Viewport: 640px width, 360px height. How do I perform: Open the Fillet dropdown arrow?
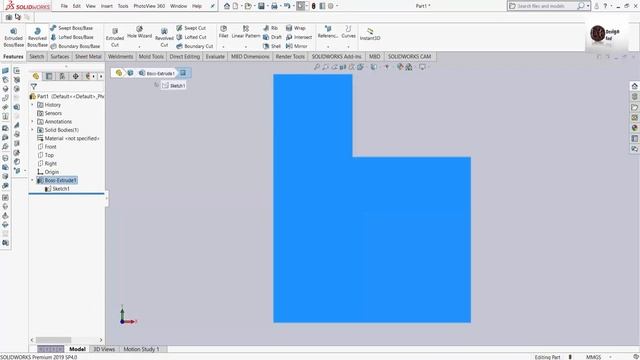click(x=223, y=47)
